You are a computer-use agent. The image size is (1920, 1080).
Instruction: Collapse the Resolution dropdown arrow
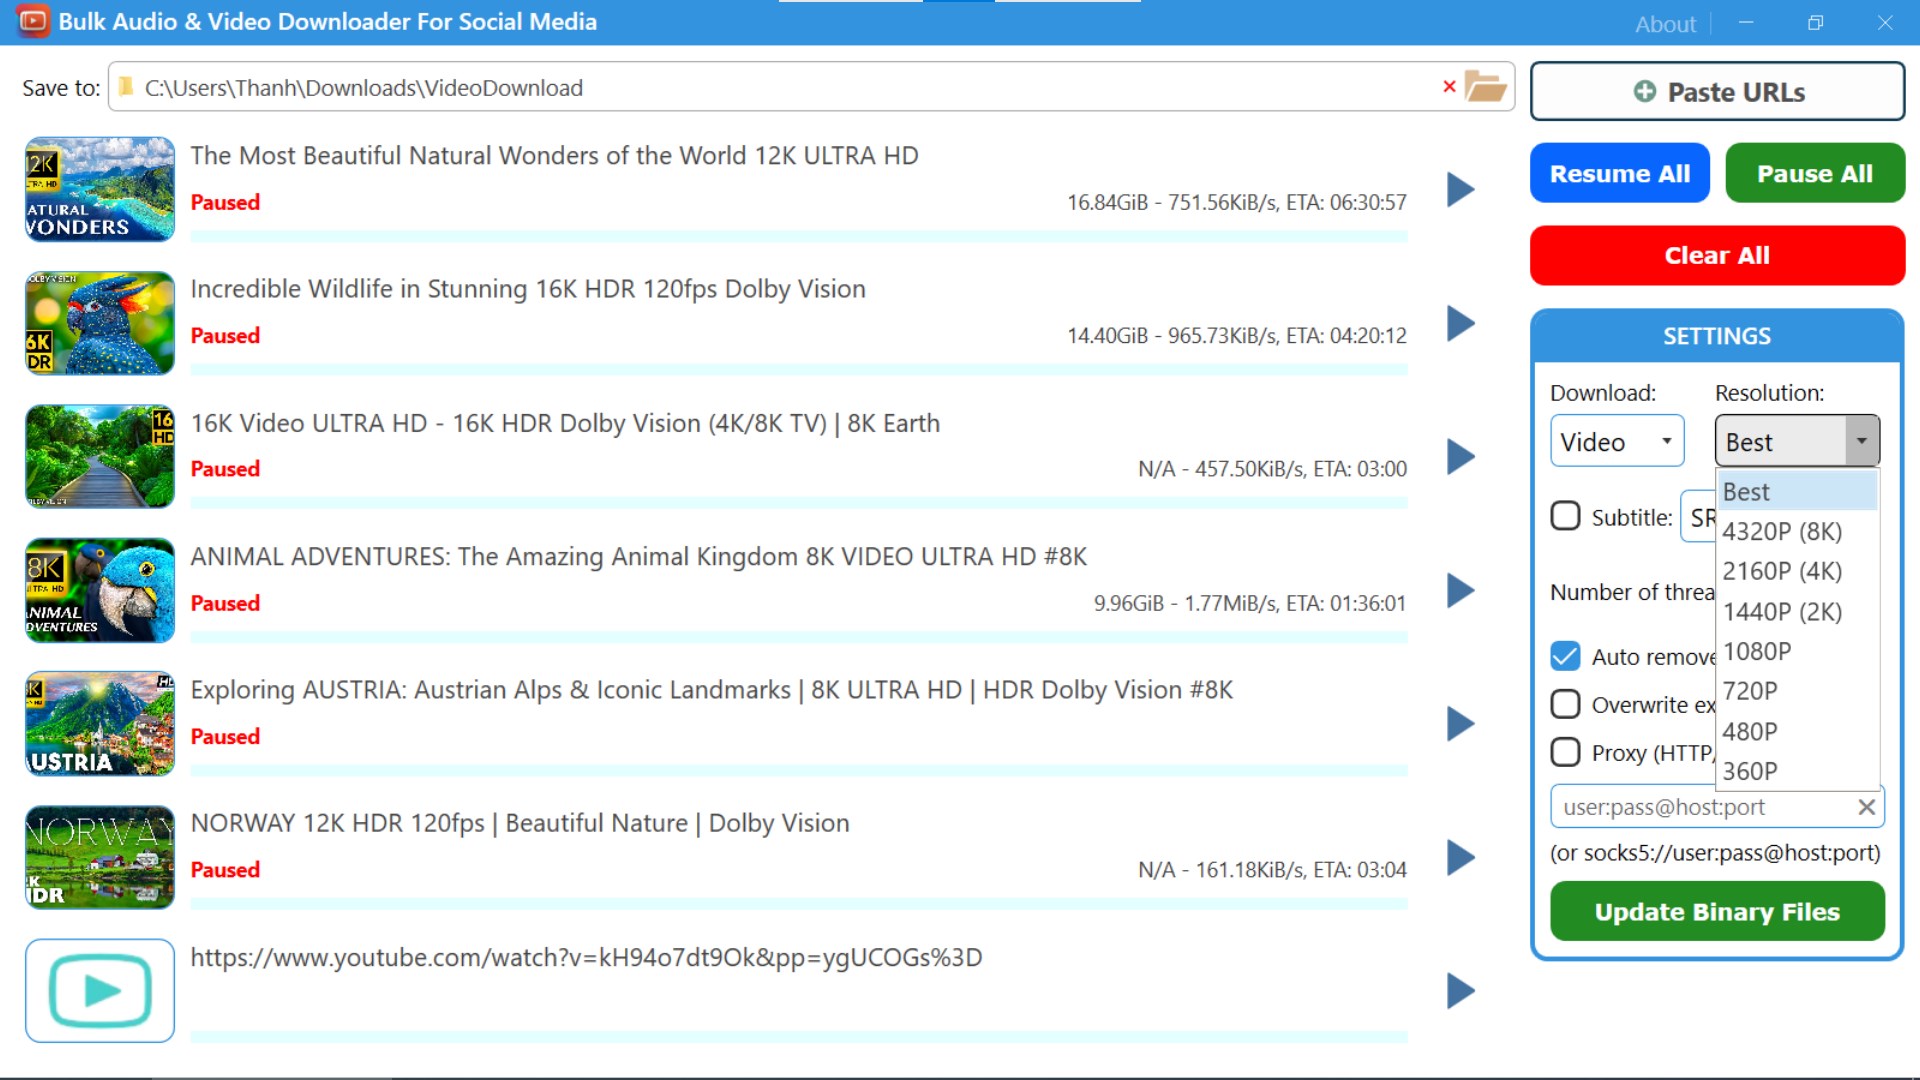1861,441
